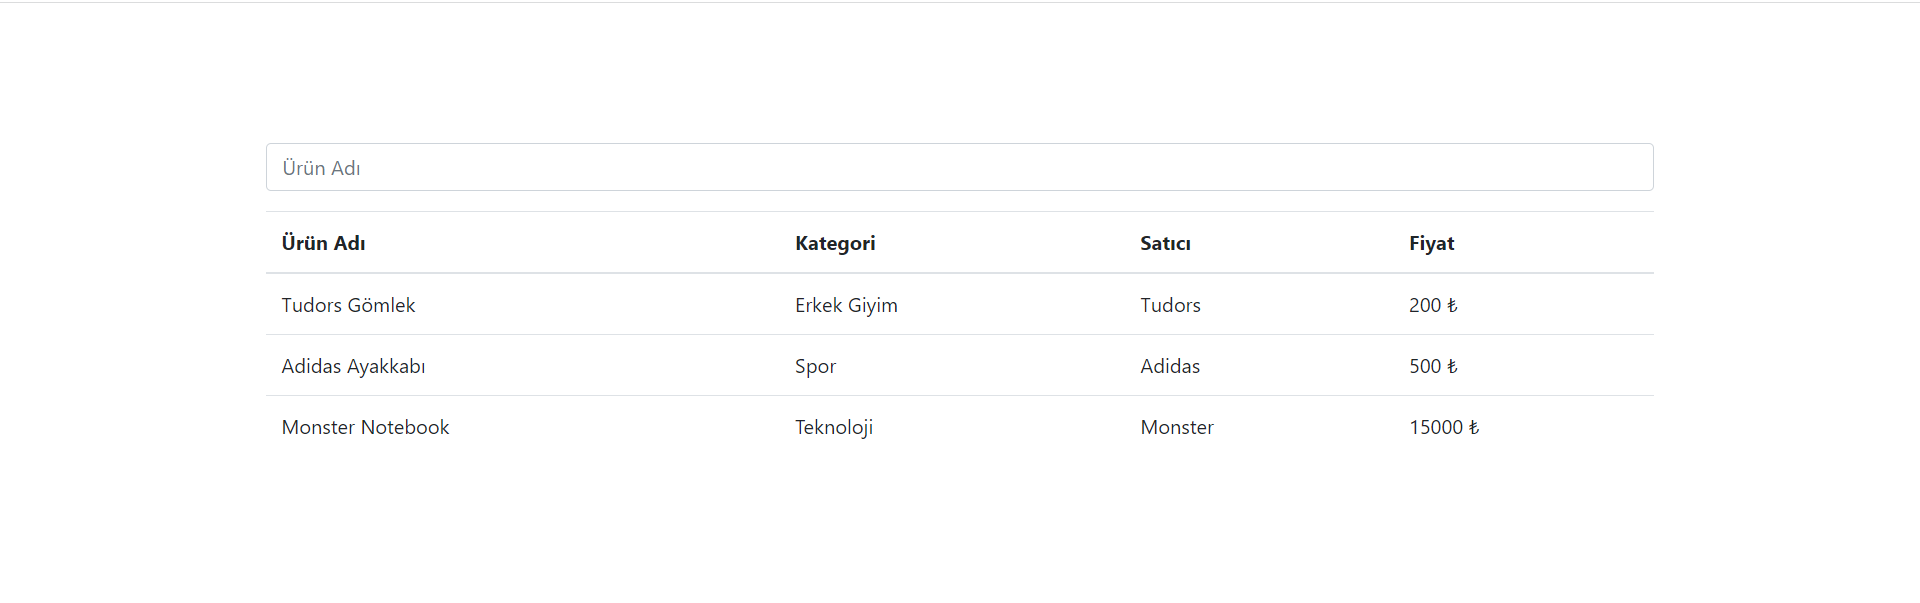Click the 500 ₺ price cell
1920x603 pixels.
1433,366
